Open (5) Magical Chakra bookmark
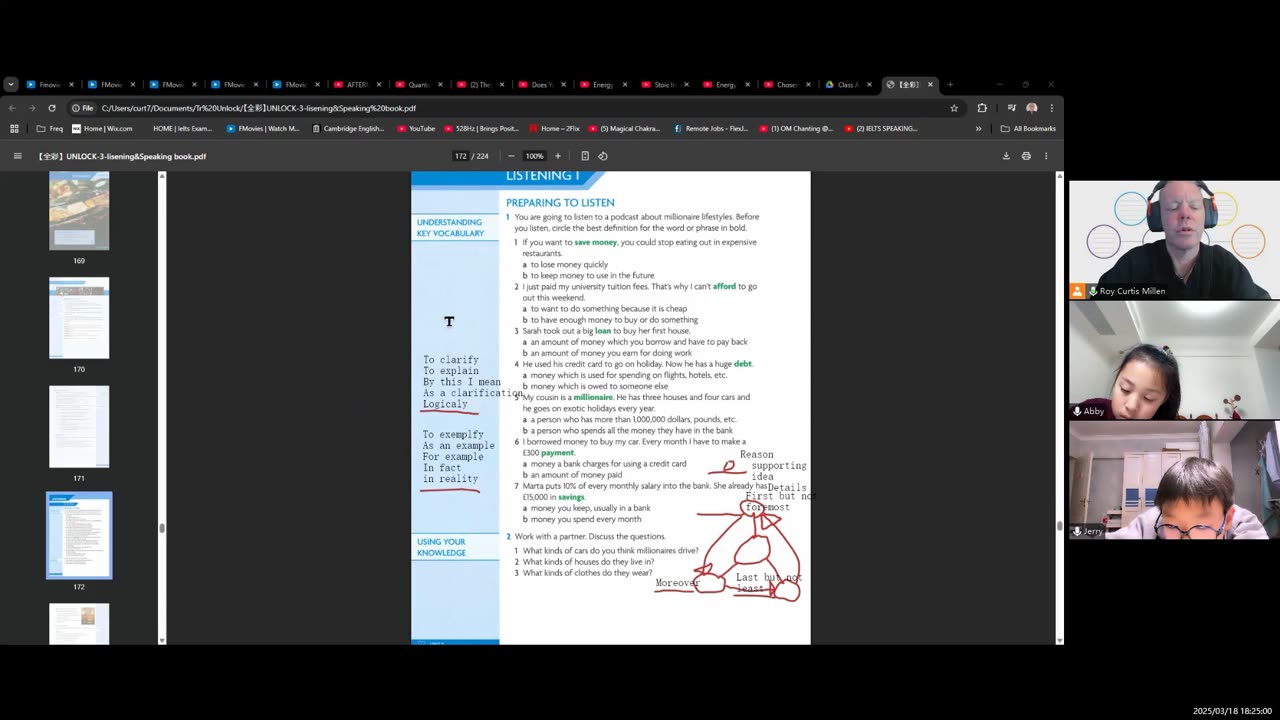This screenshot has height=720, width=1280. coord(626,128)
